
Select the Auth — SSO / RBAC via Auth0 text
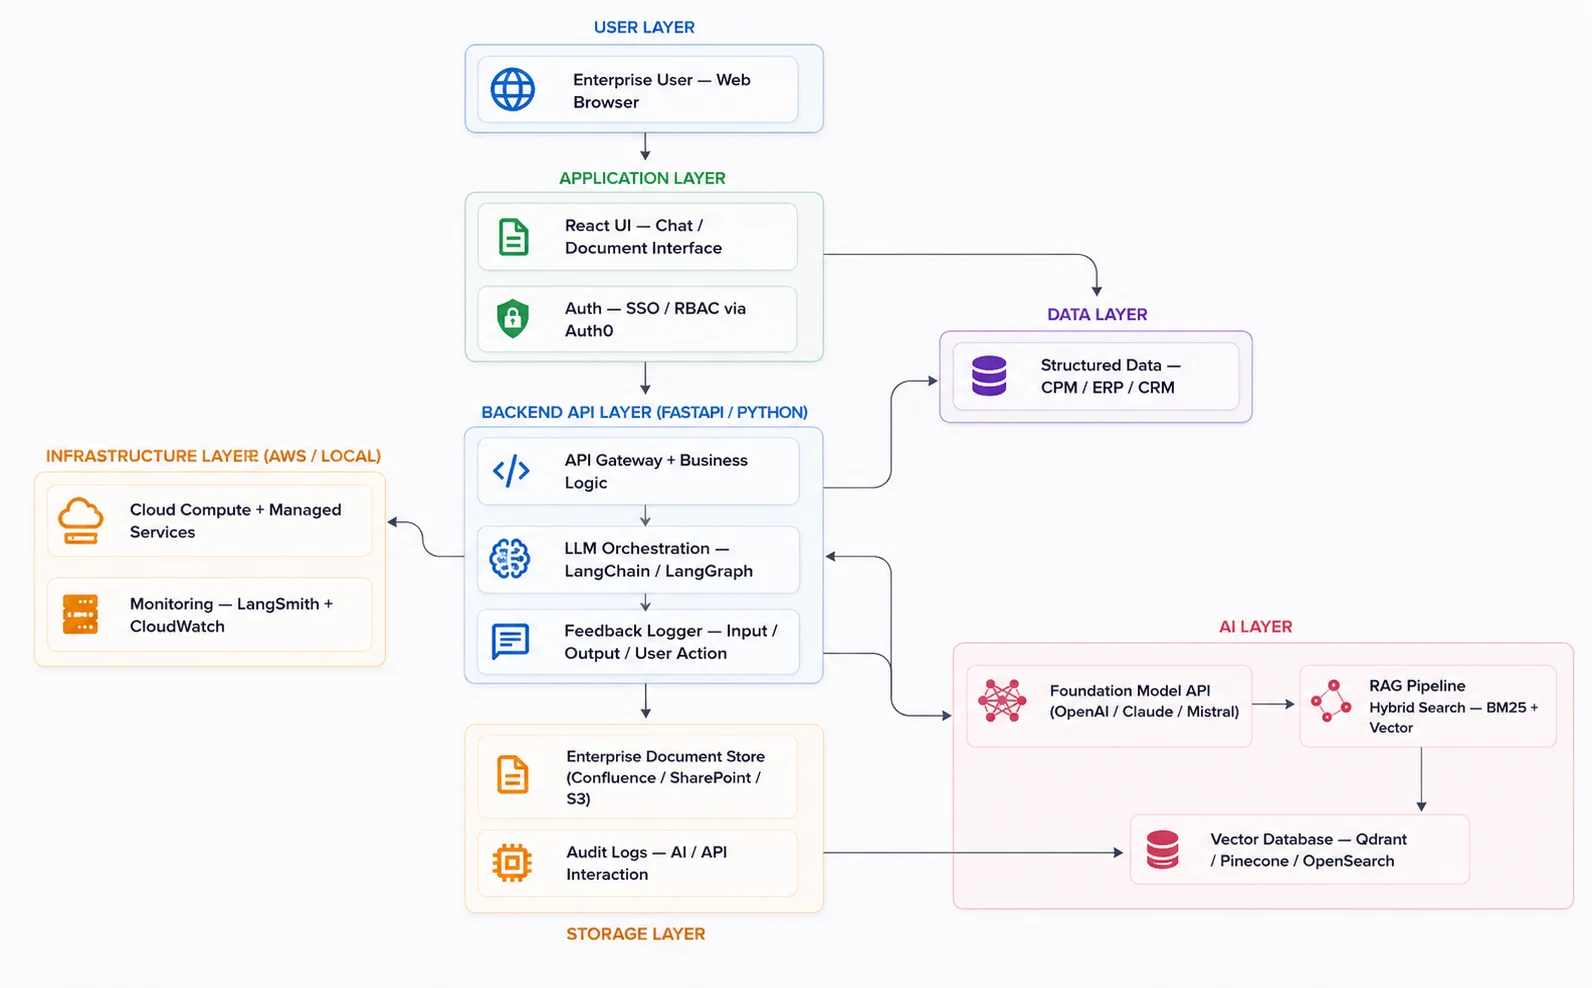pos(655,320)
